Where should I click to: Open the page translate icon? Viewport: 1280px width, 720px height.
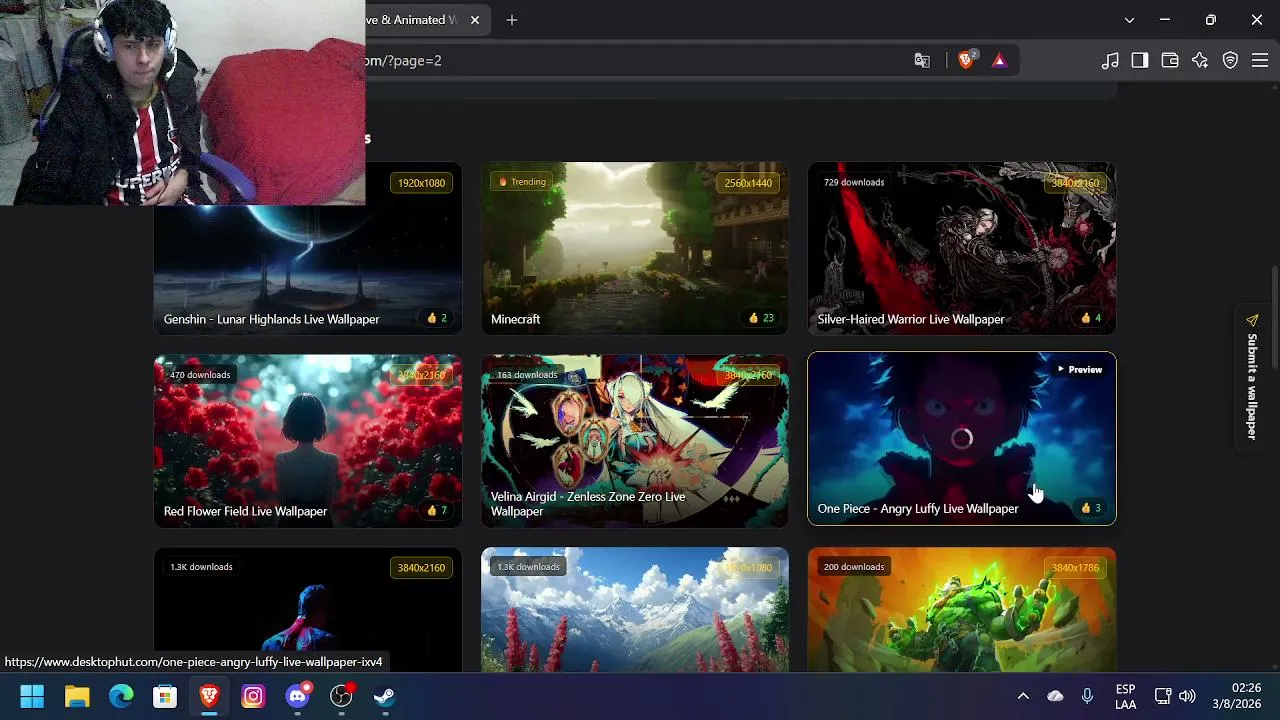922,60
